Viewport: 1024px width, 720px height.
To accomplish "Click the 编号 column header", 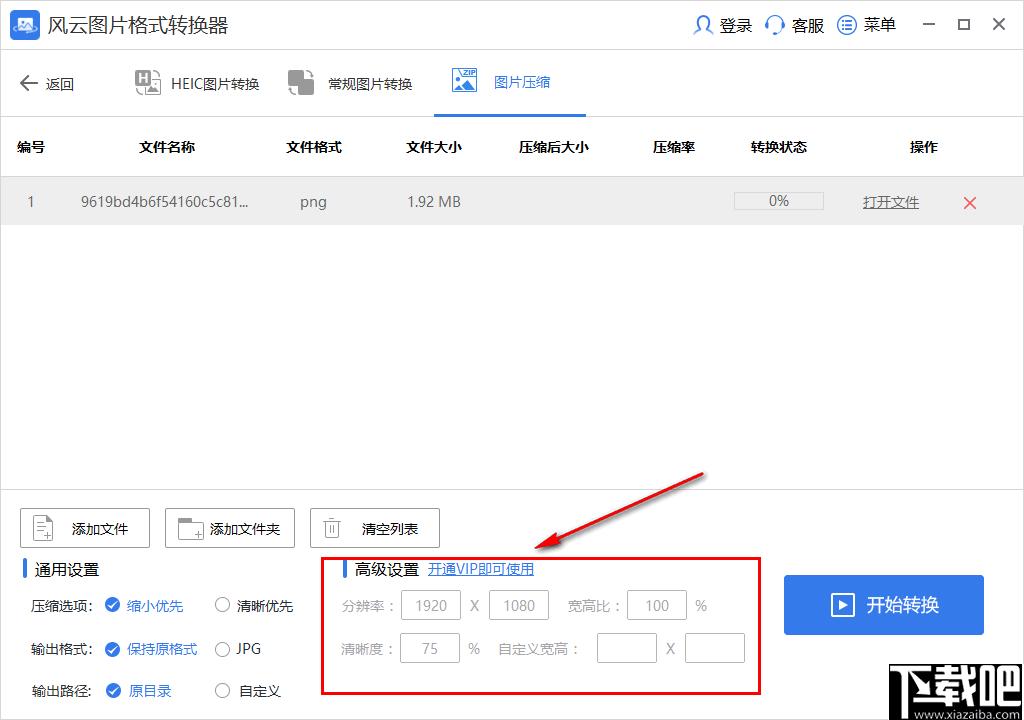I will (31, 148).
